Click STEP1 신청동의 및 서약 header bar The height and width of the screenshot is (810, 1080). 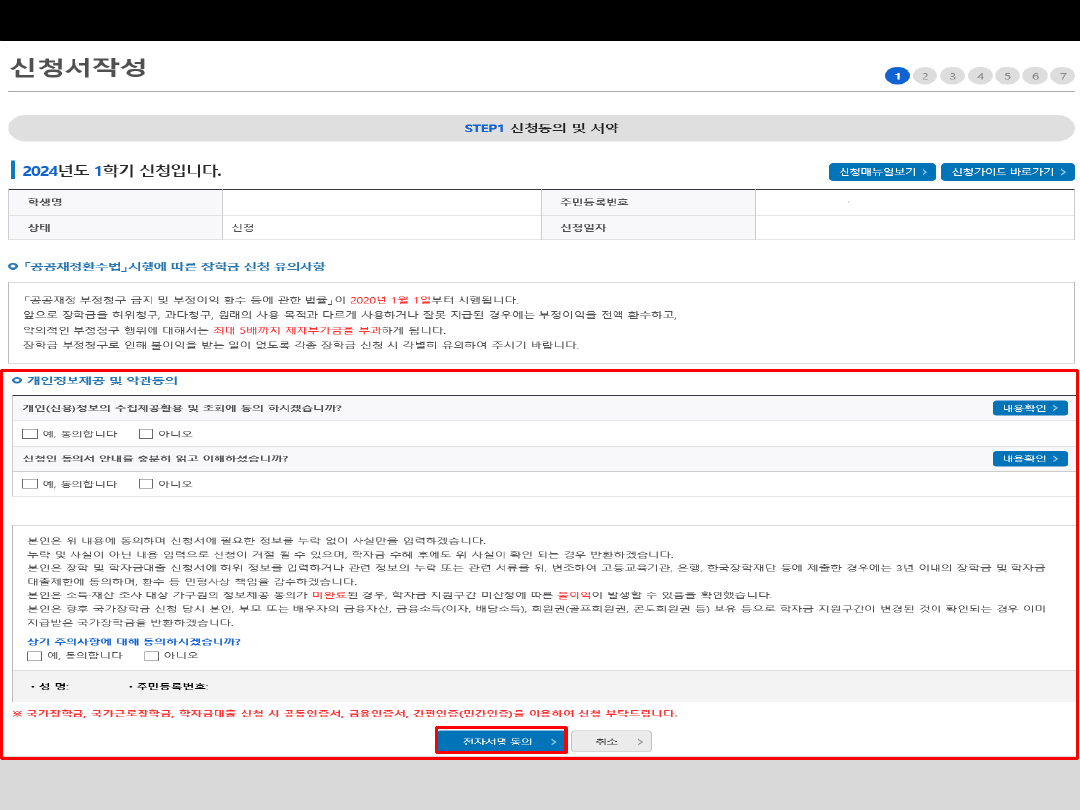(x=541, y=128)
